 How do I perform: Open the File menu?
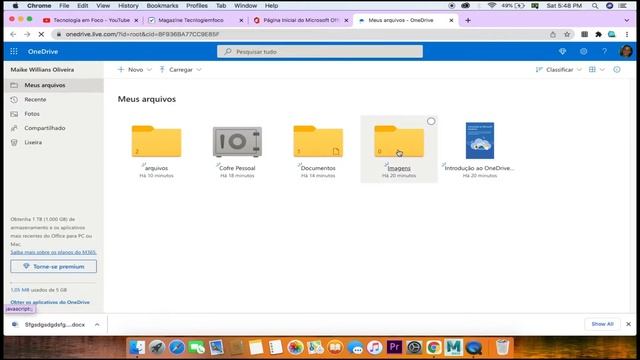click(x=64, y=6)
